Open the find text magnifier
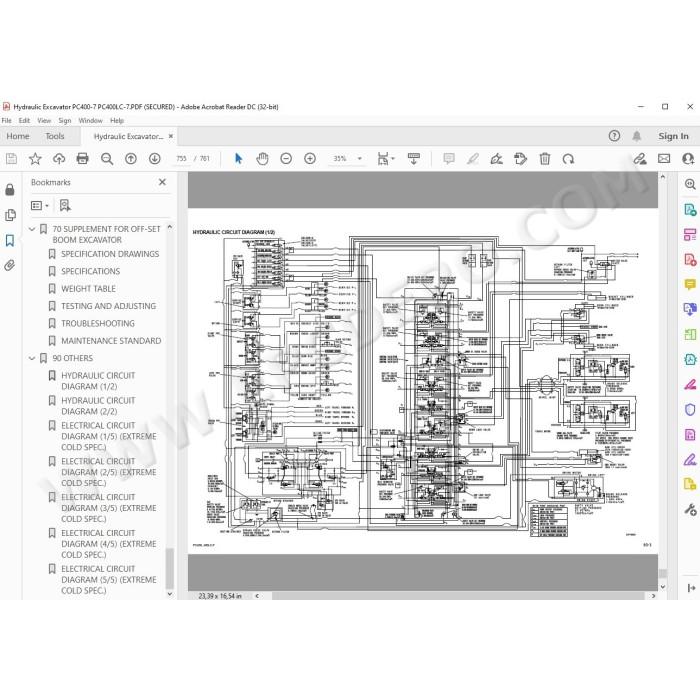The height and width of the screenshot is (700, 700). tap(107, 158)
